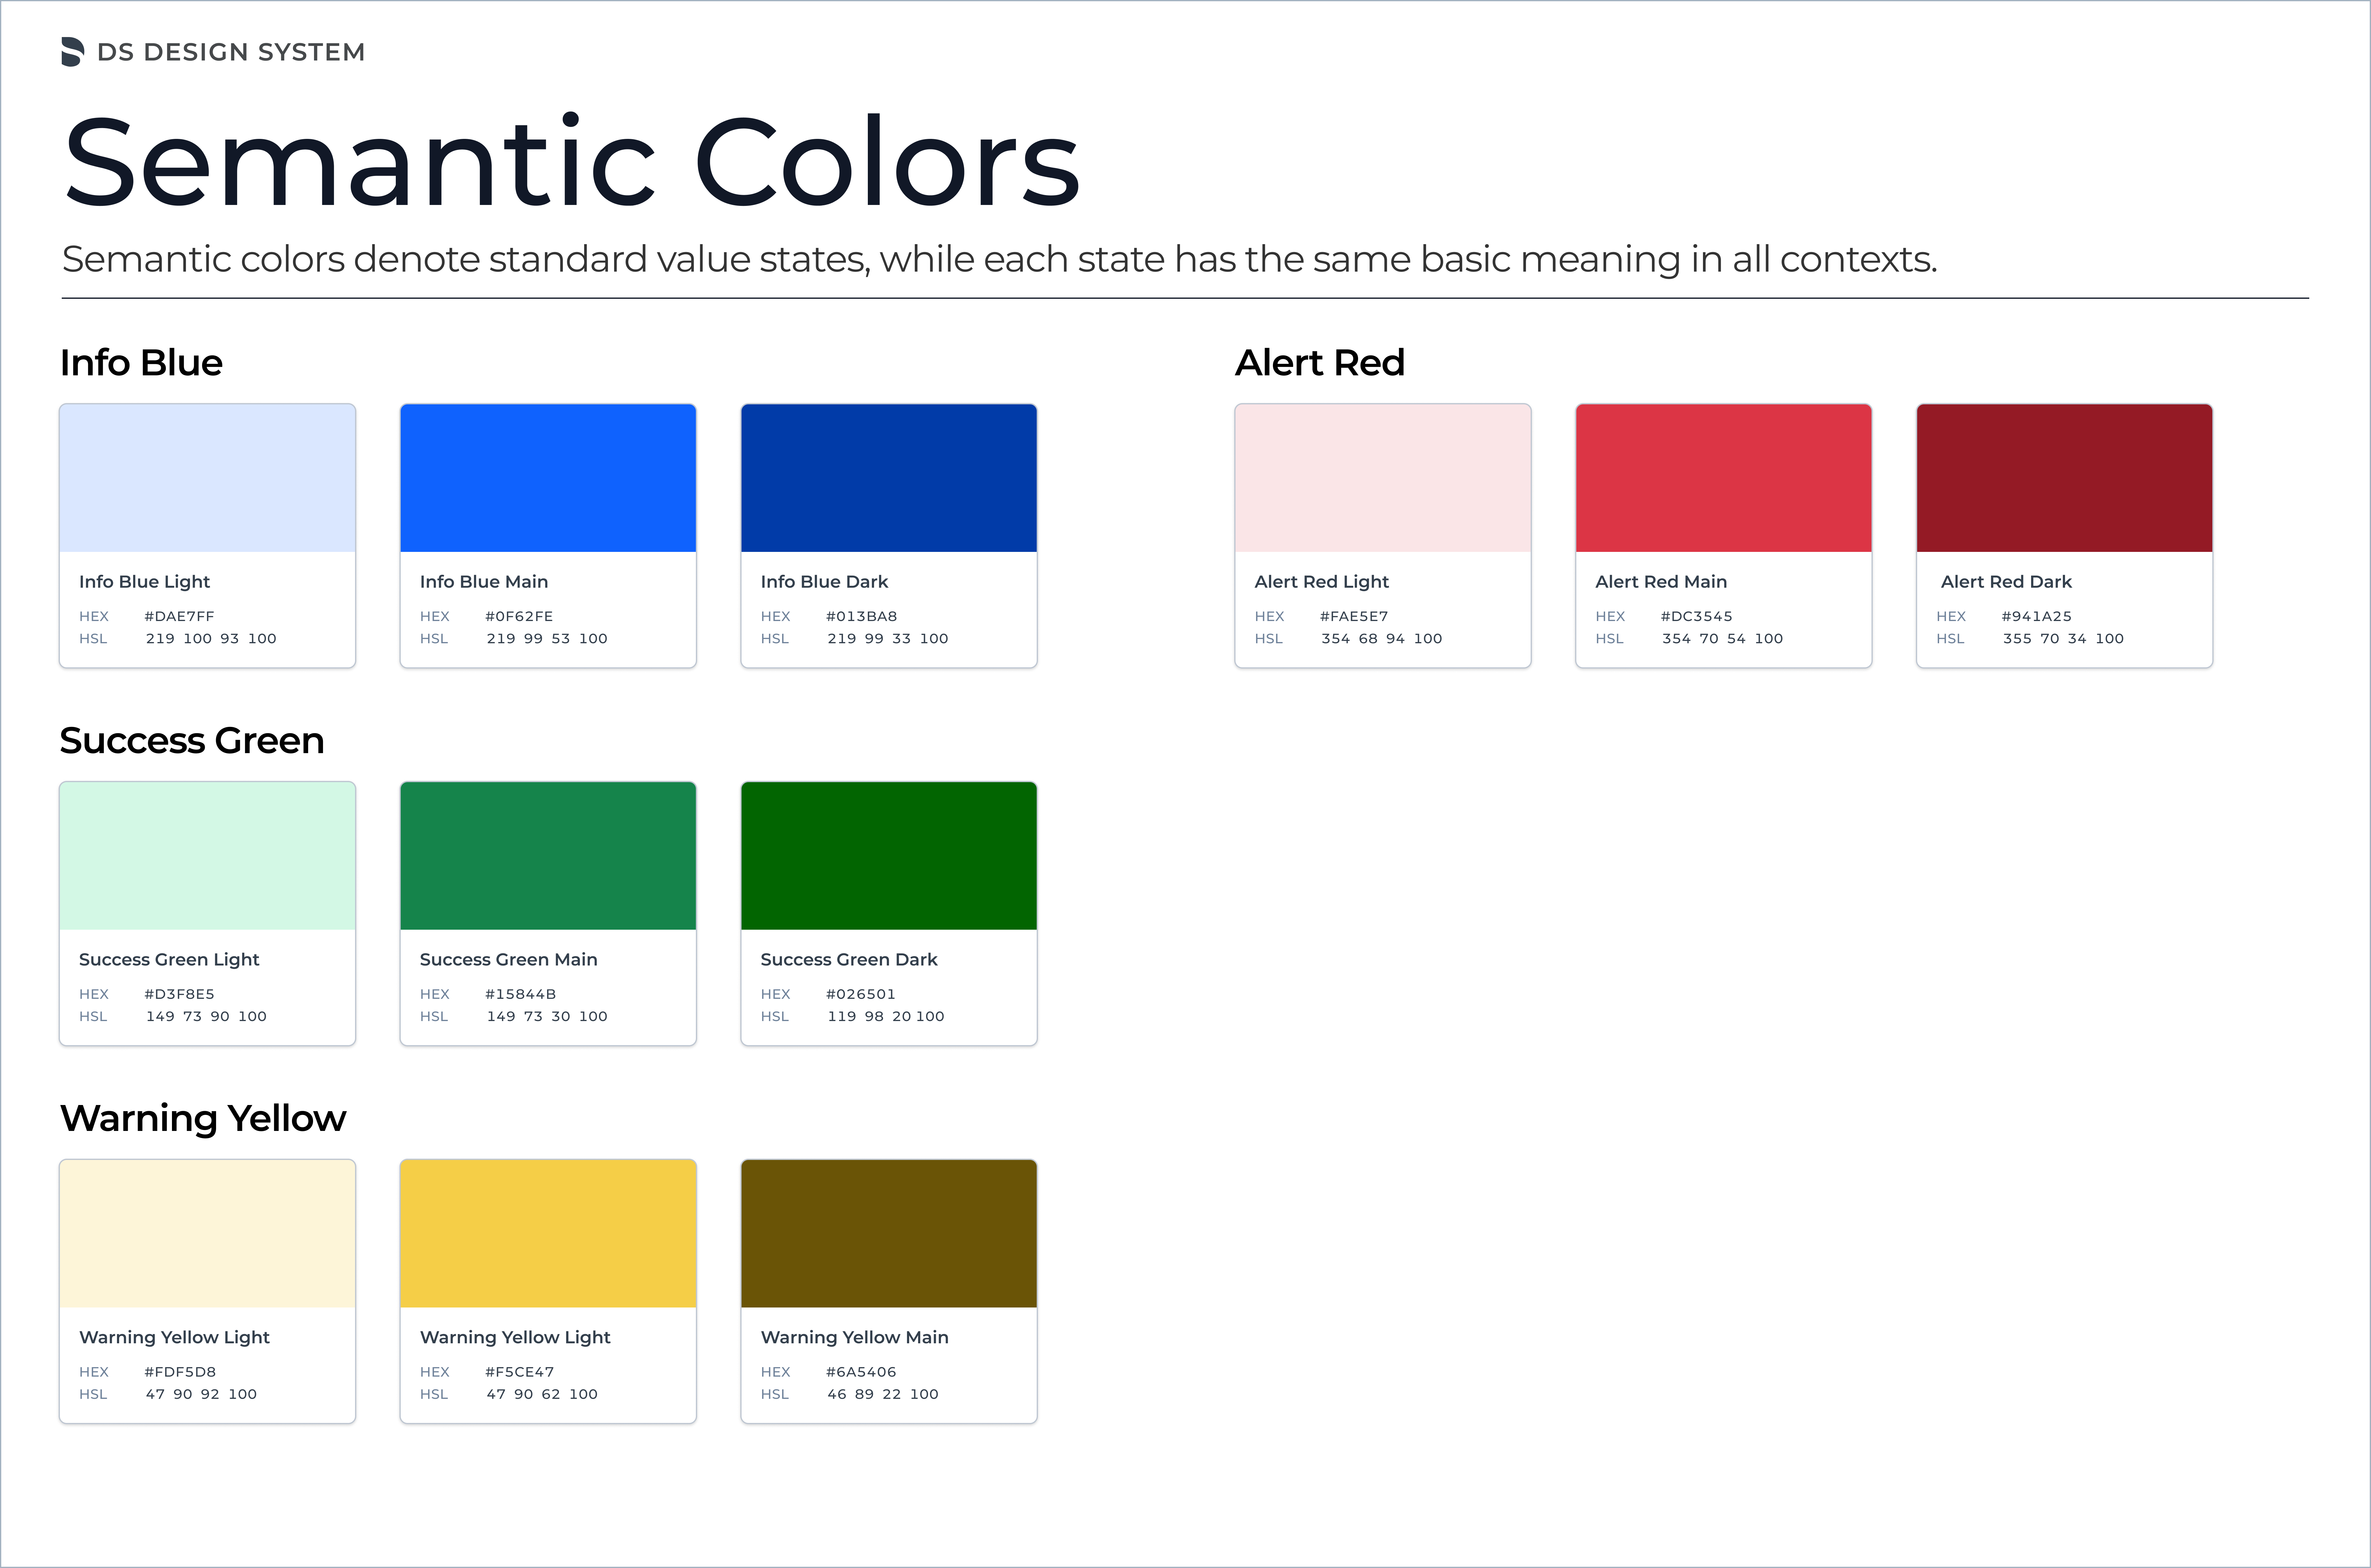The image size is (2371, 1568).
Task: Select the Info Blue Main color swatch
Action: point(548,478)
